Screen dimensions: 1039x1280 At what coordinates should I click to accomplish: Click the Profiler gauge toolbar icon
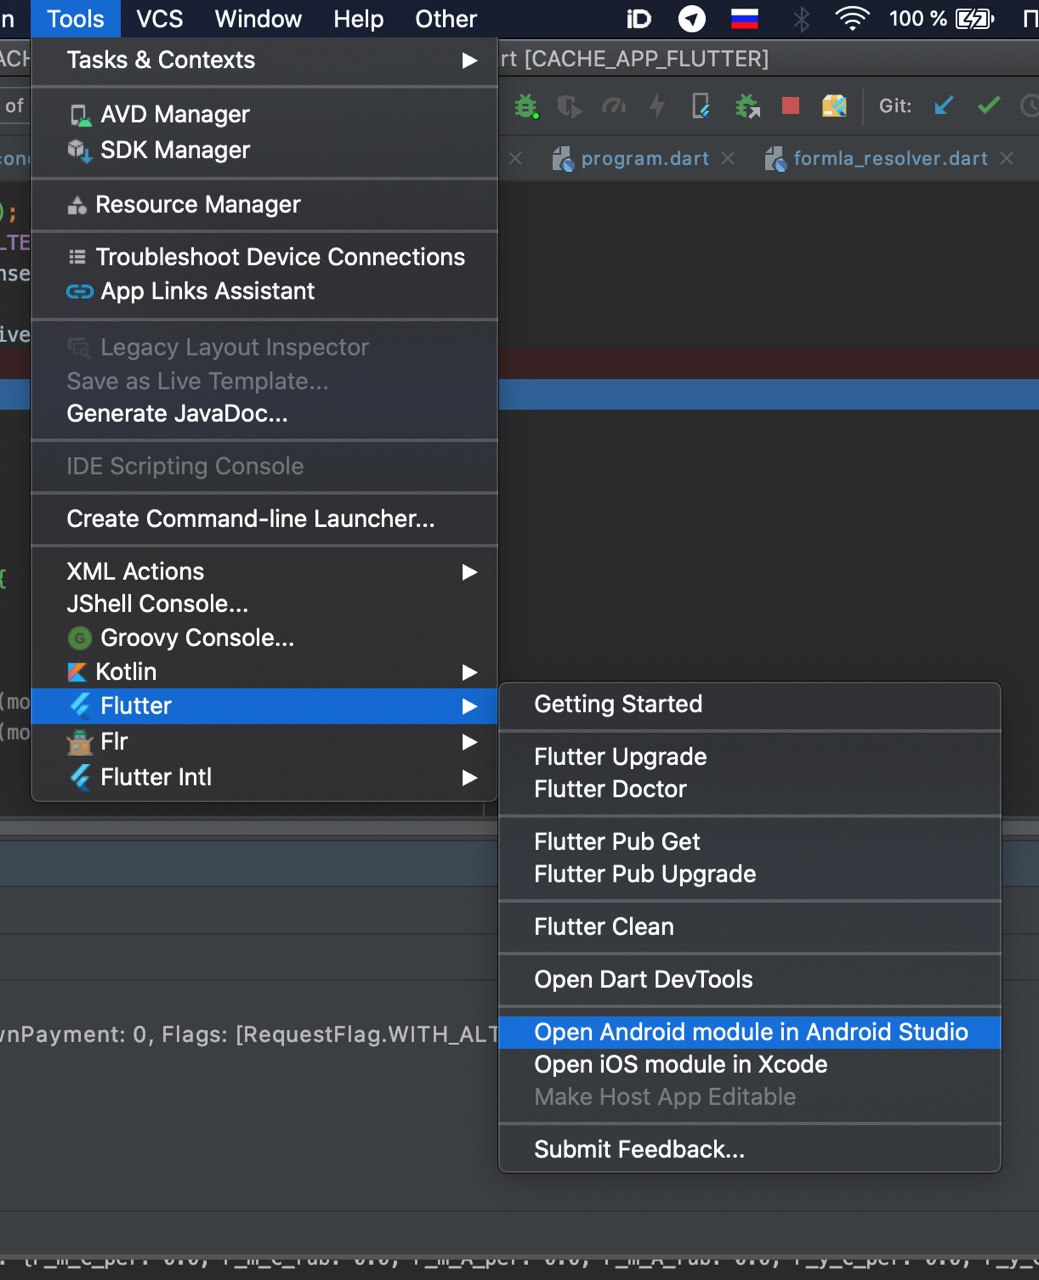(x=614, y=106)
